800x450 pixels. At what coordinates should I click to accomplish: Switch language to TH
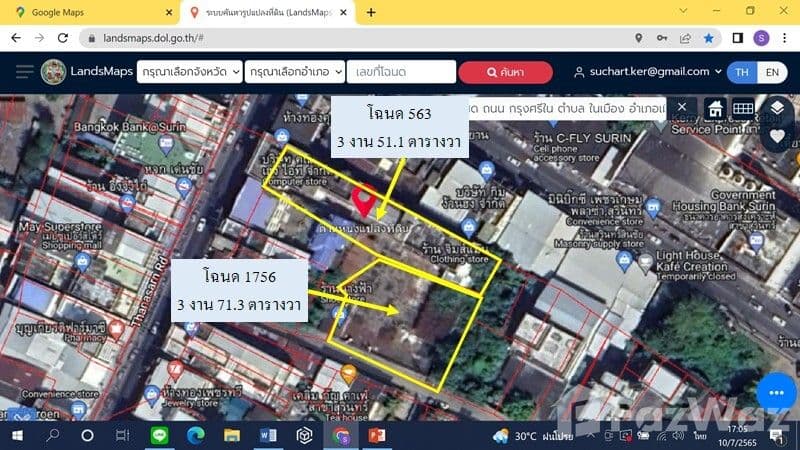(x=742, y=72)
